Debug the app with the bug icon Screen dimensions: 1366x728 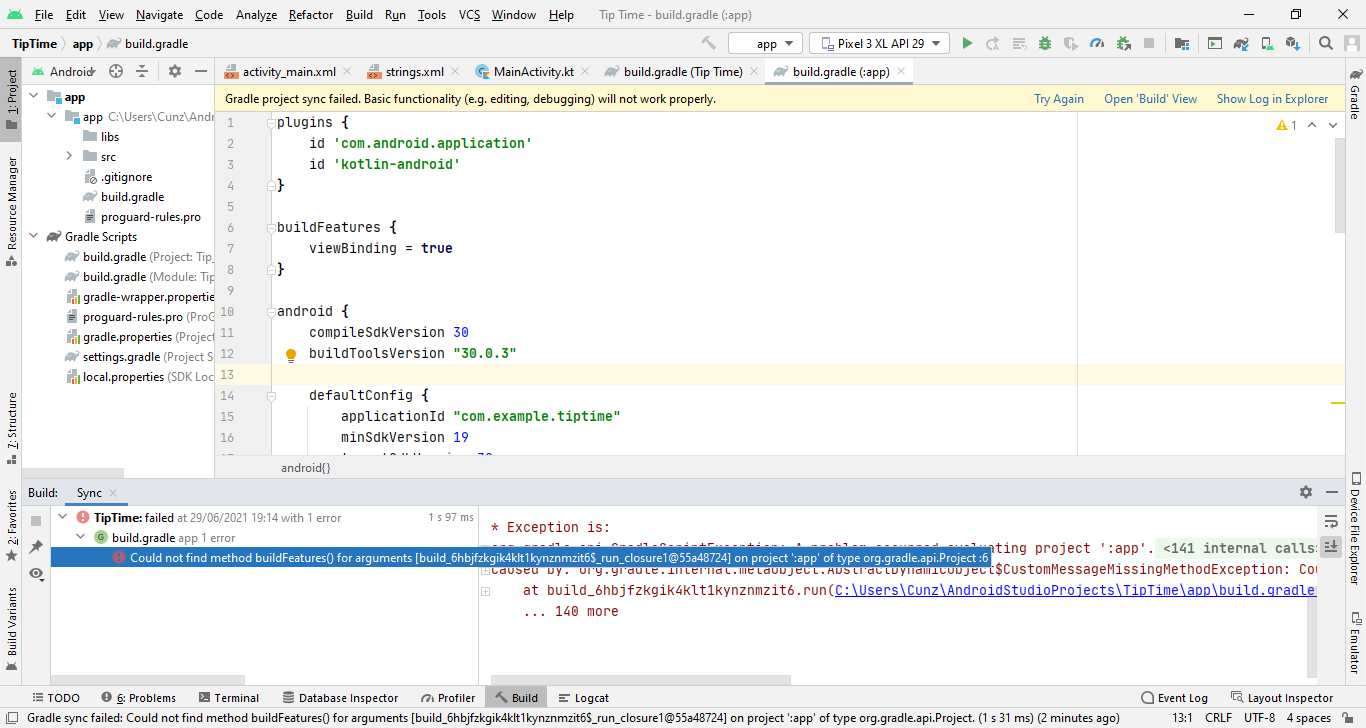point(1043,43)
